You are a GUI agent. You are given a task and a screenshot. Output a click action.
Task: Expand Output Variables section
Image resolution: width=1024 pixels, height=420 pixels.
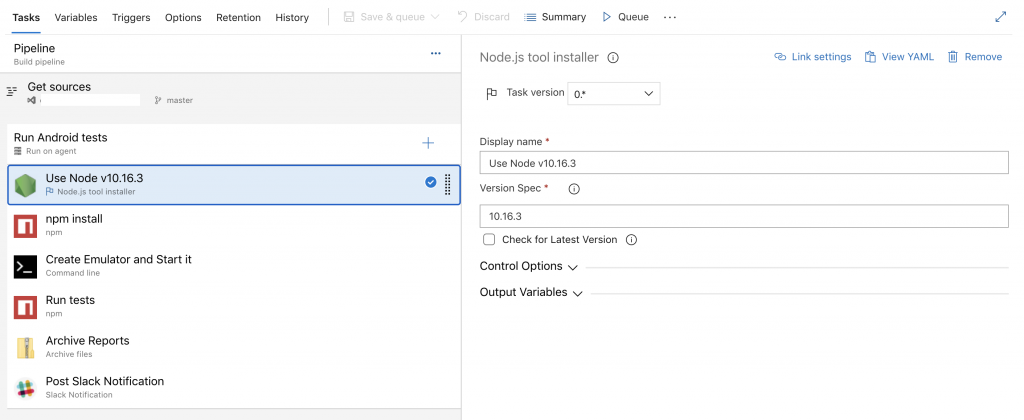(x=531, y=293)
